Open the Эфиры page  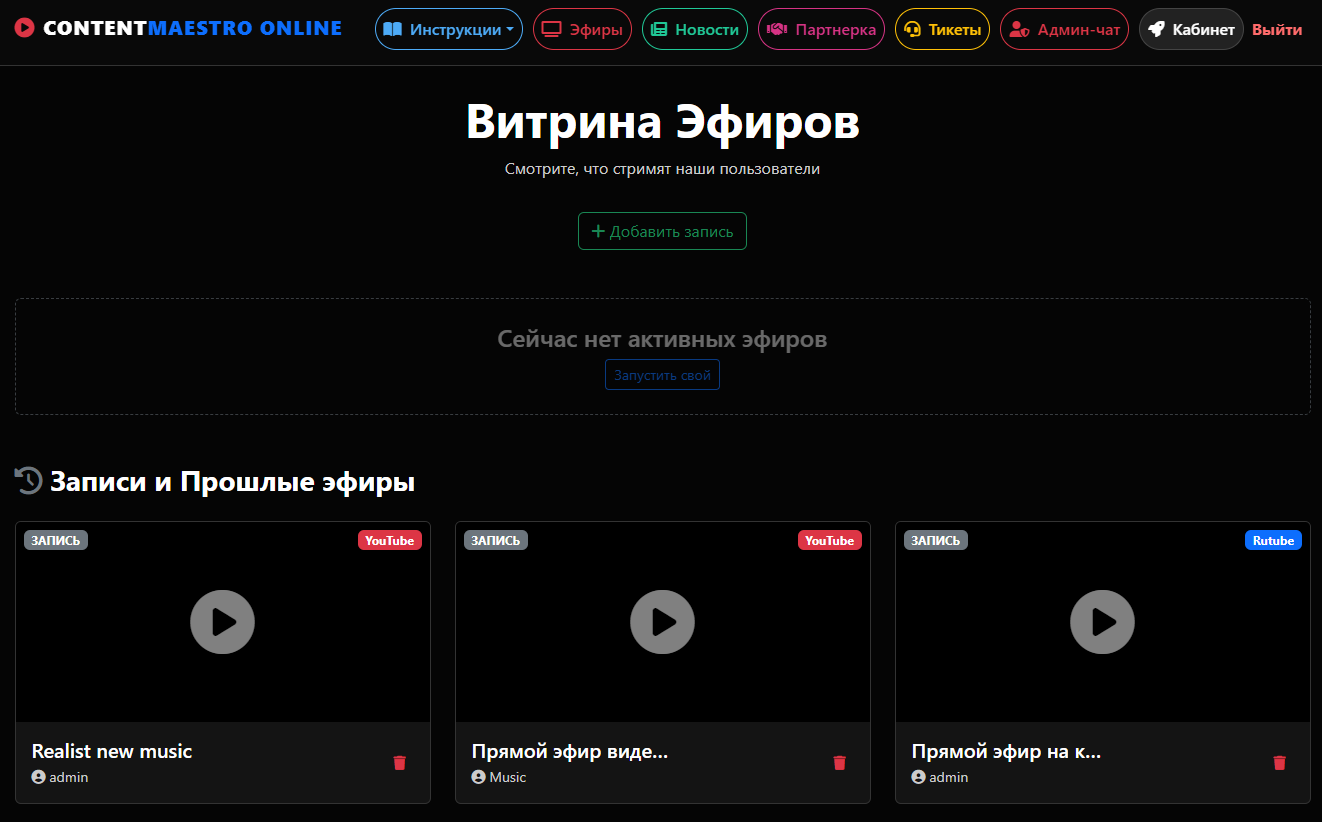pos(582,30)
